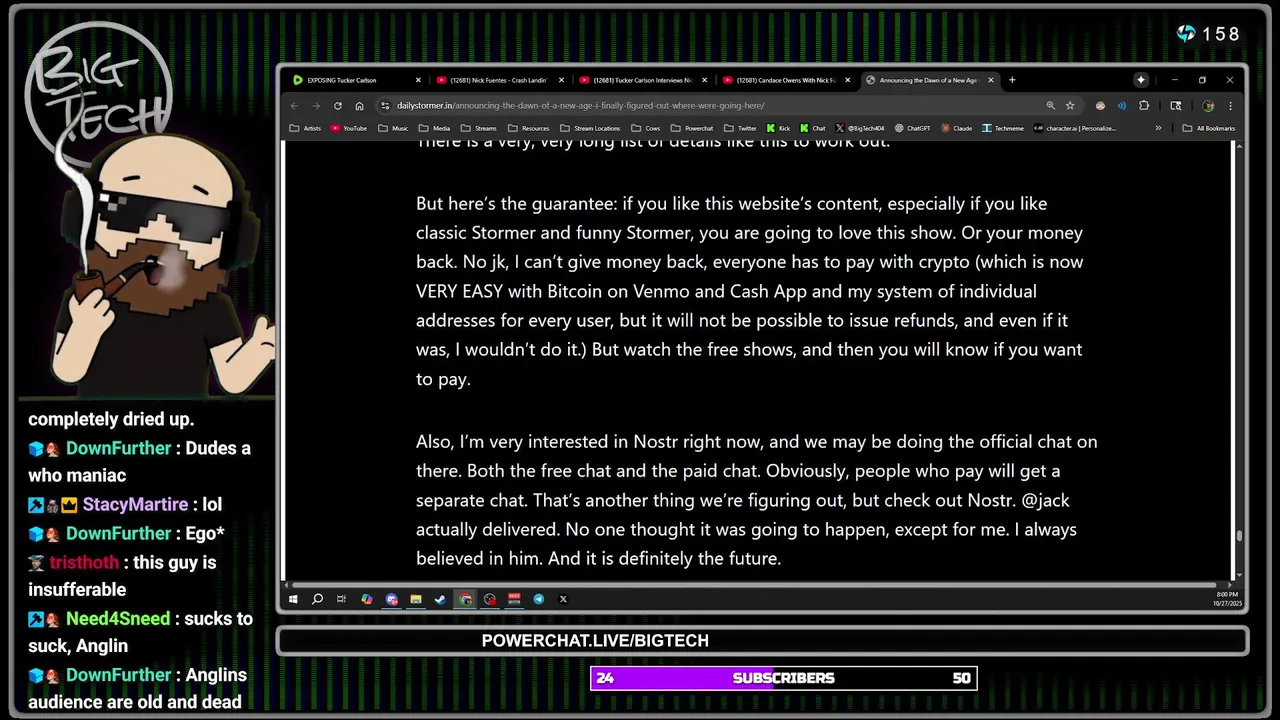The height and width of the screenshot is (720, 1280).
Task: Open the Techmeme bookmark
Action: [x=1003, y=128]
